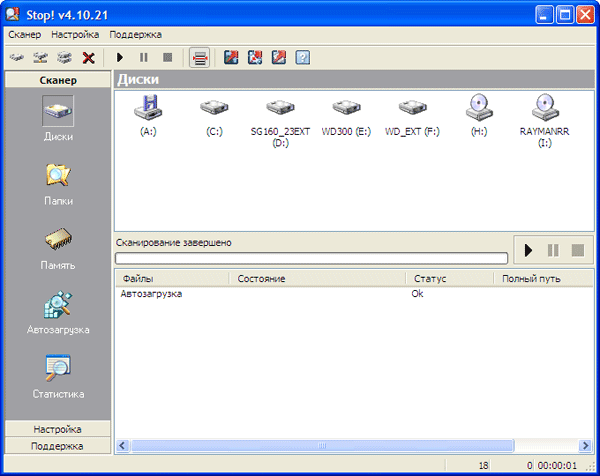Pause scanning using the toolbar pause icon
The width and height of the screenshot is (600, 476).
(x=143, y=58)
